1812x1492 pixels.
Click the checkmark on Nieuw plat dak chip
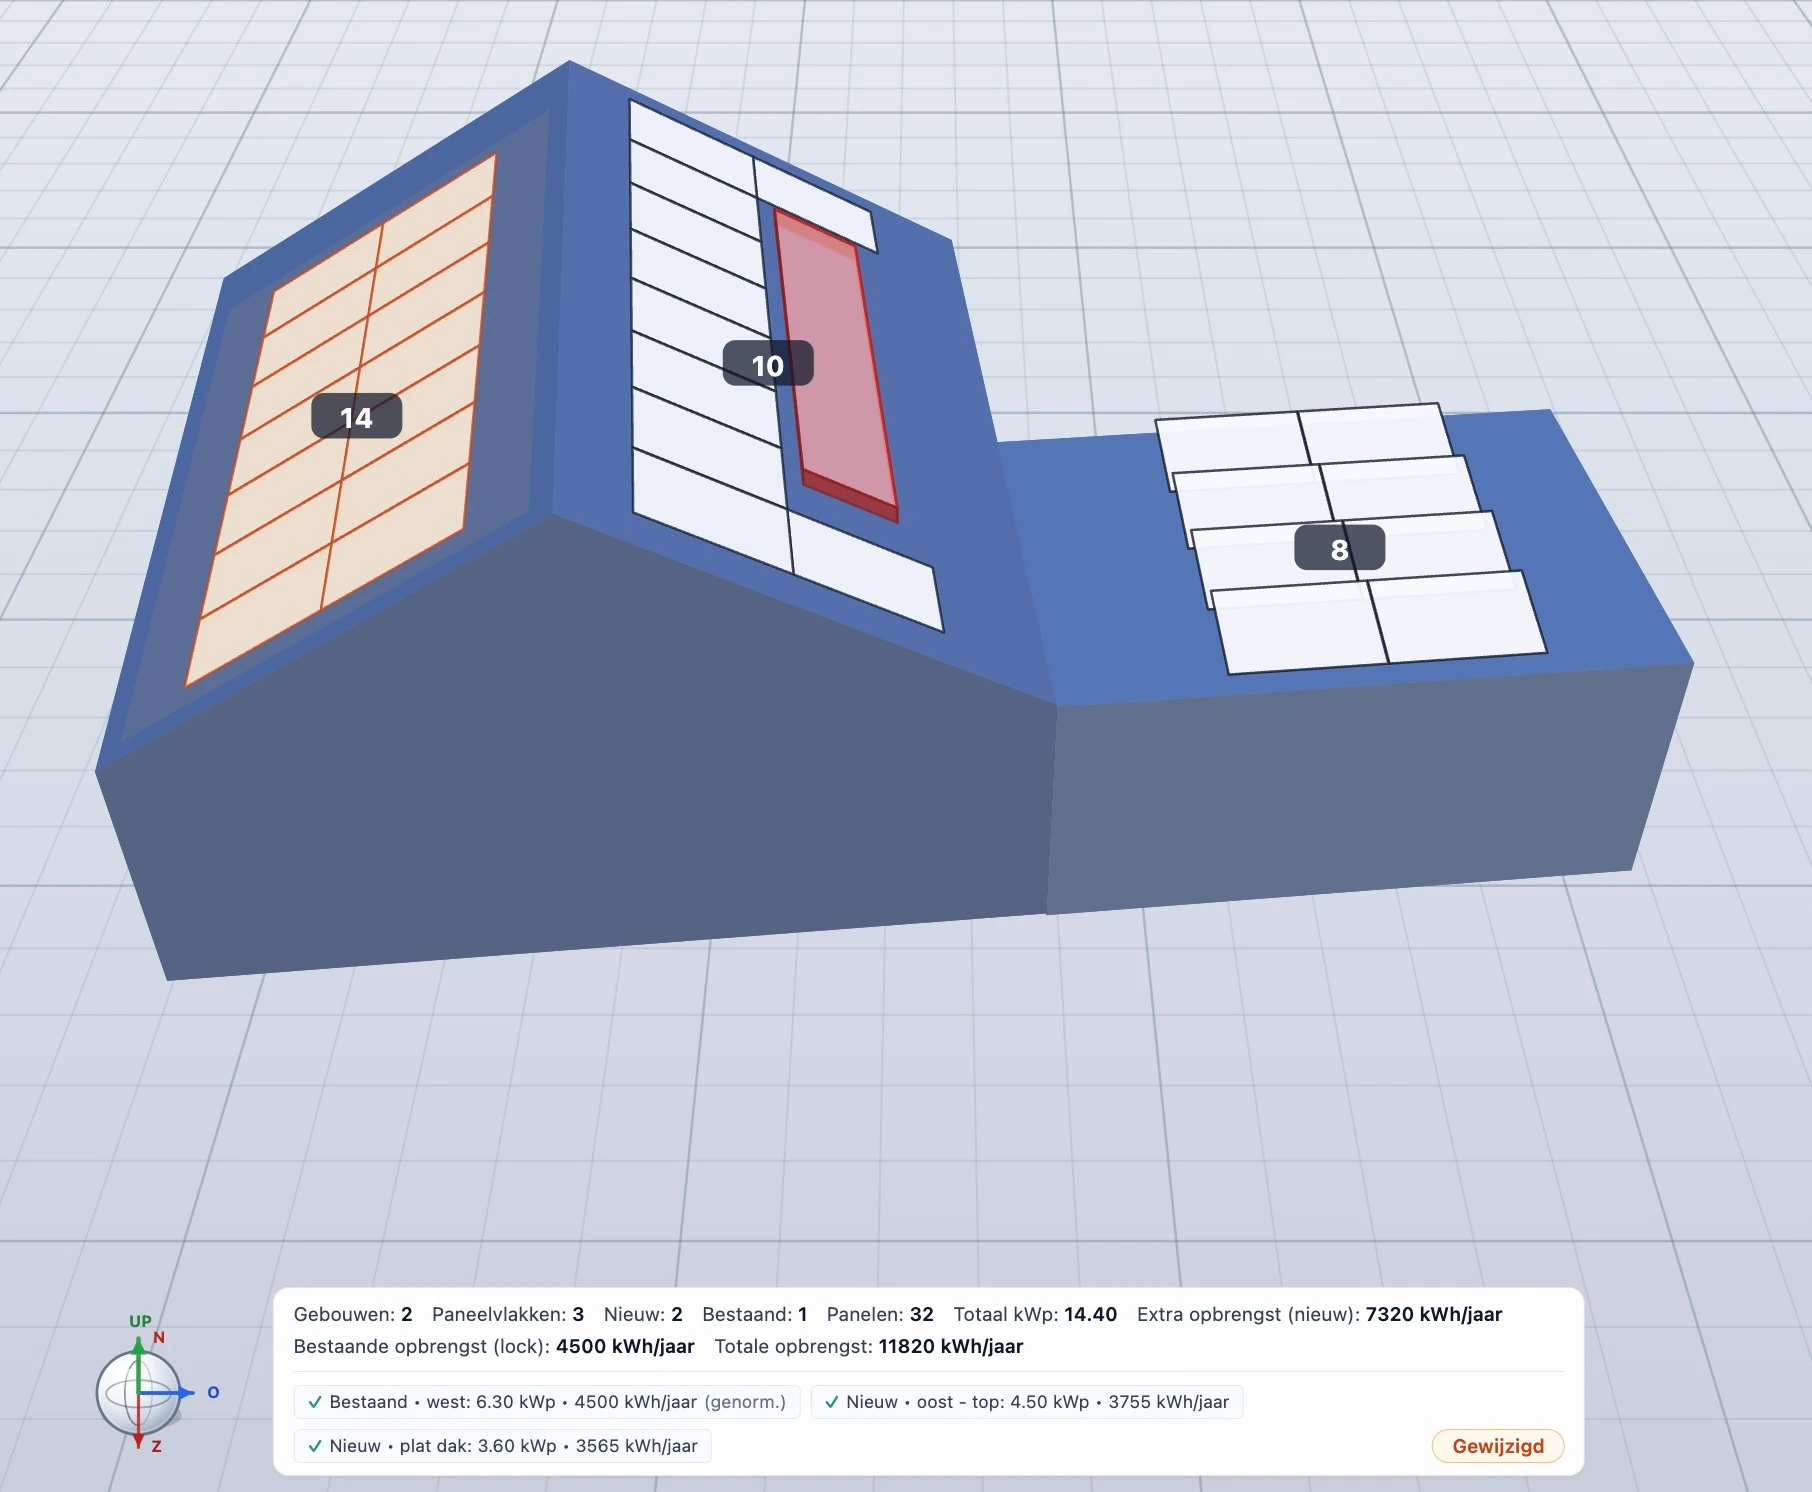[315, 1446]
